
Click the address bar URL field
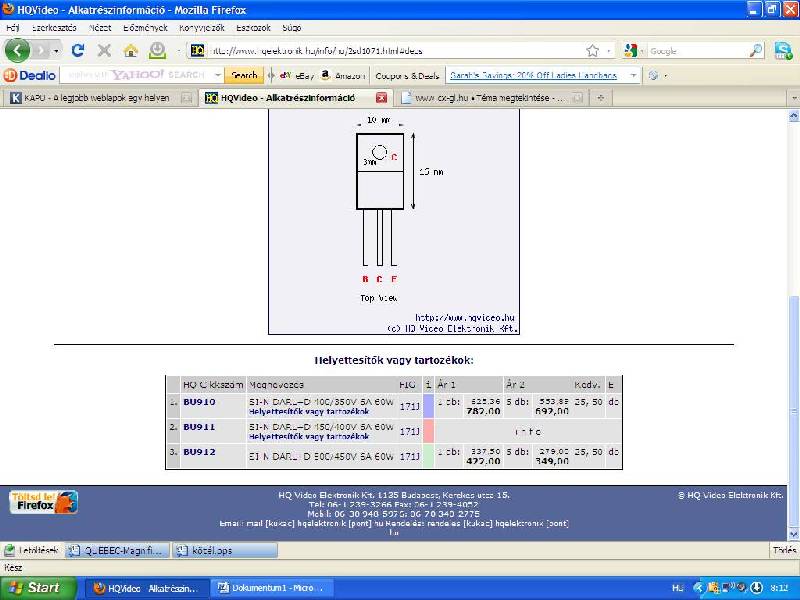point(390,50)
